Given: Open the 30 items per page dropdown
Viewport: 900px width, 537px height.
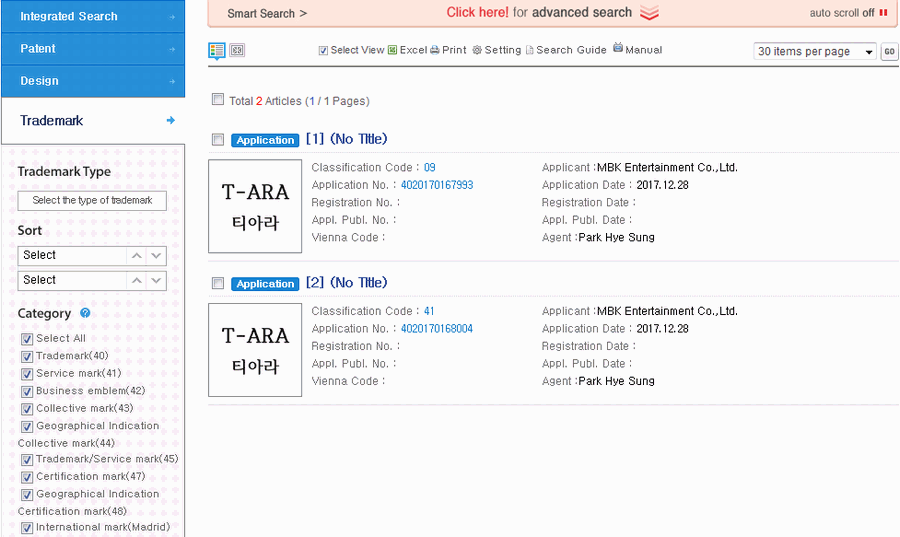Looking at the screenshot, I should (815, 52).
